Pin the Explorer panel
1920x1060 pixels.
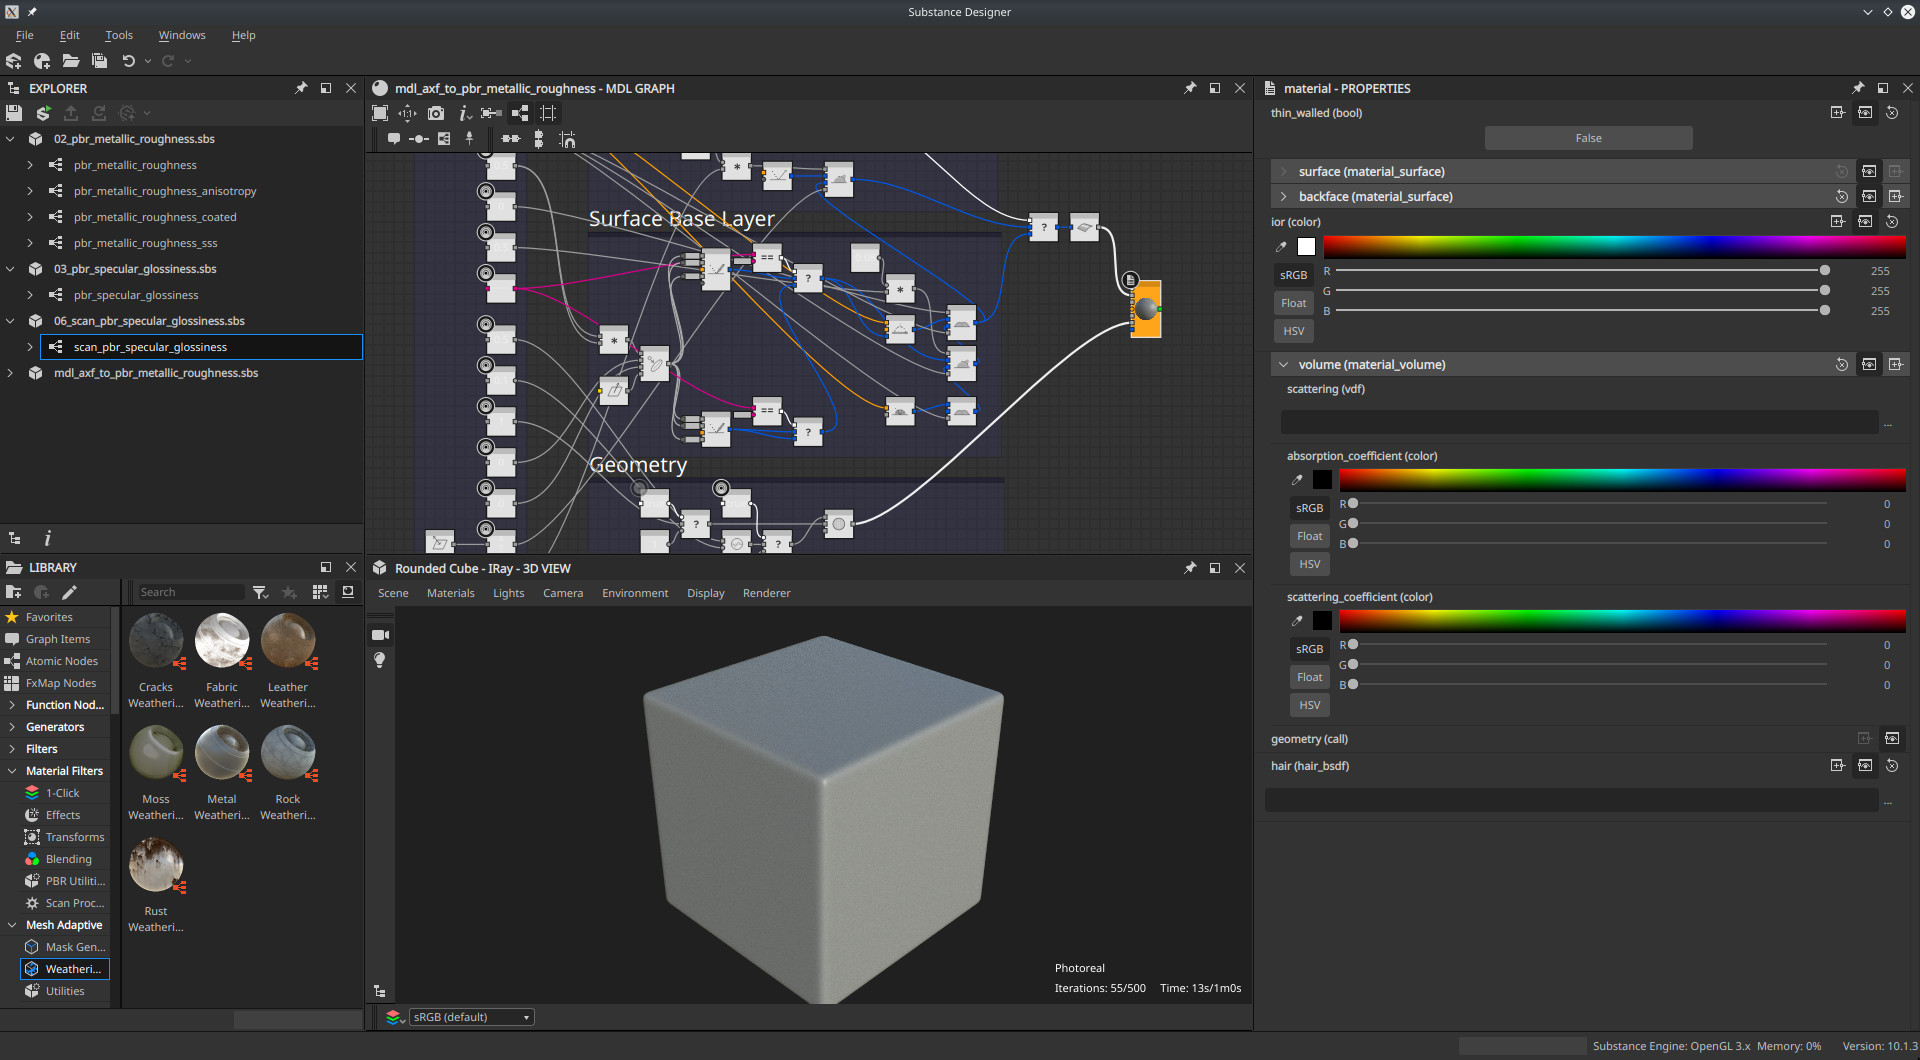tap(301, 88)
